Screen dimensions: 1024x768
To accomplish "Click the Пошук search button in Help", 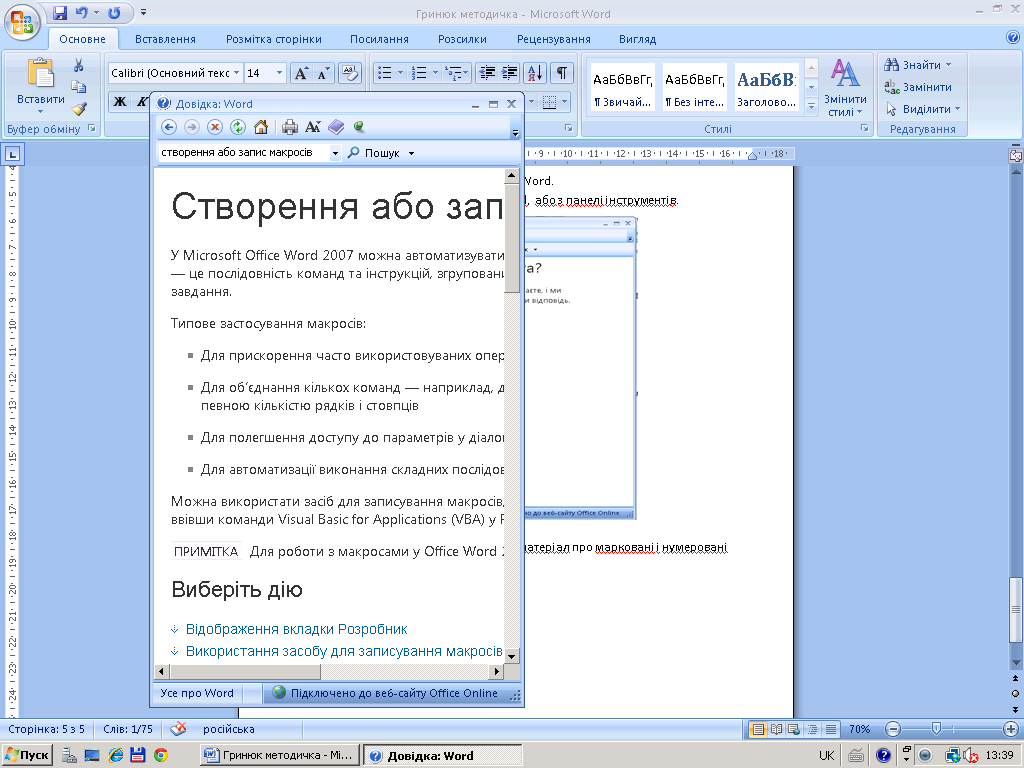I will [374, 153].
